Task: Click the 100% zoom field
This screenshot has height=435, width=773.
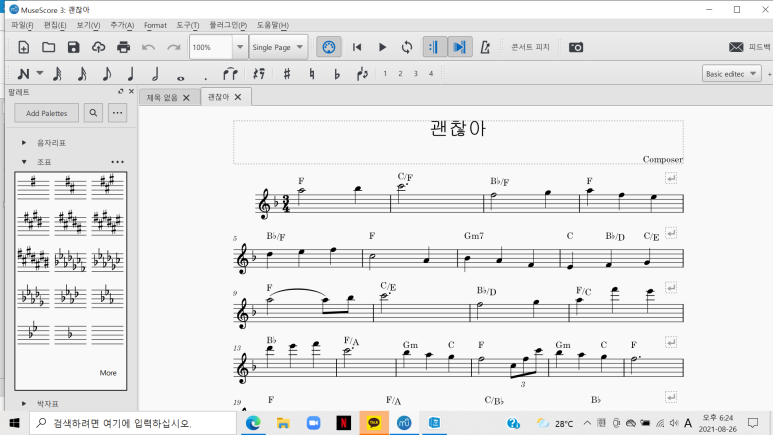Action: coord(211,47)
